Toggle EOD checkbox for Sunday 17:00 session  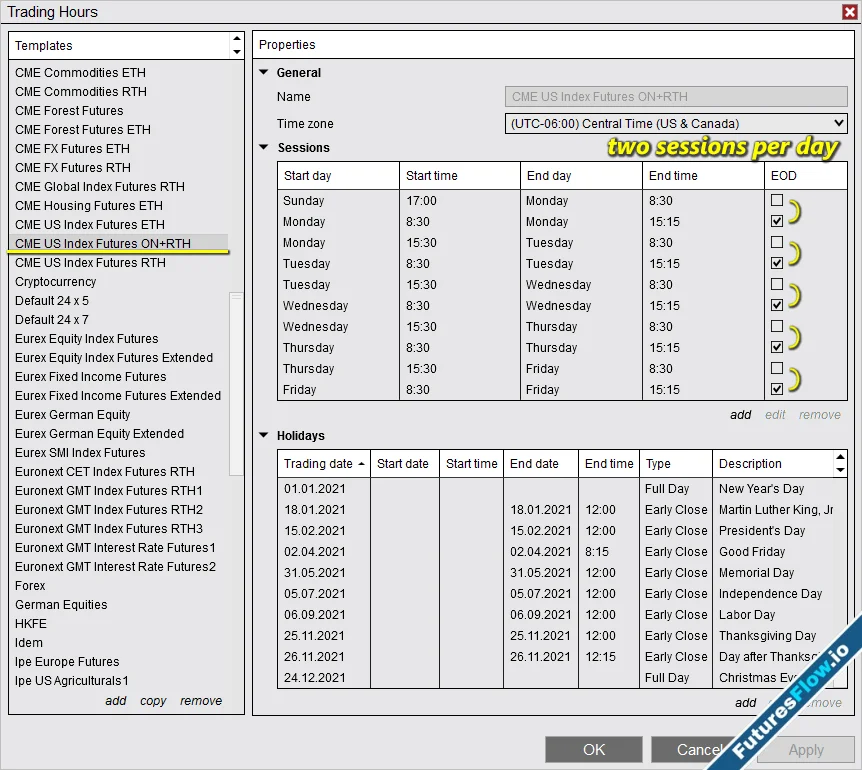pos(777,200)
